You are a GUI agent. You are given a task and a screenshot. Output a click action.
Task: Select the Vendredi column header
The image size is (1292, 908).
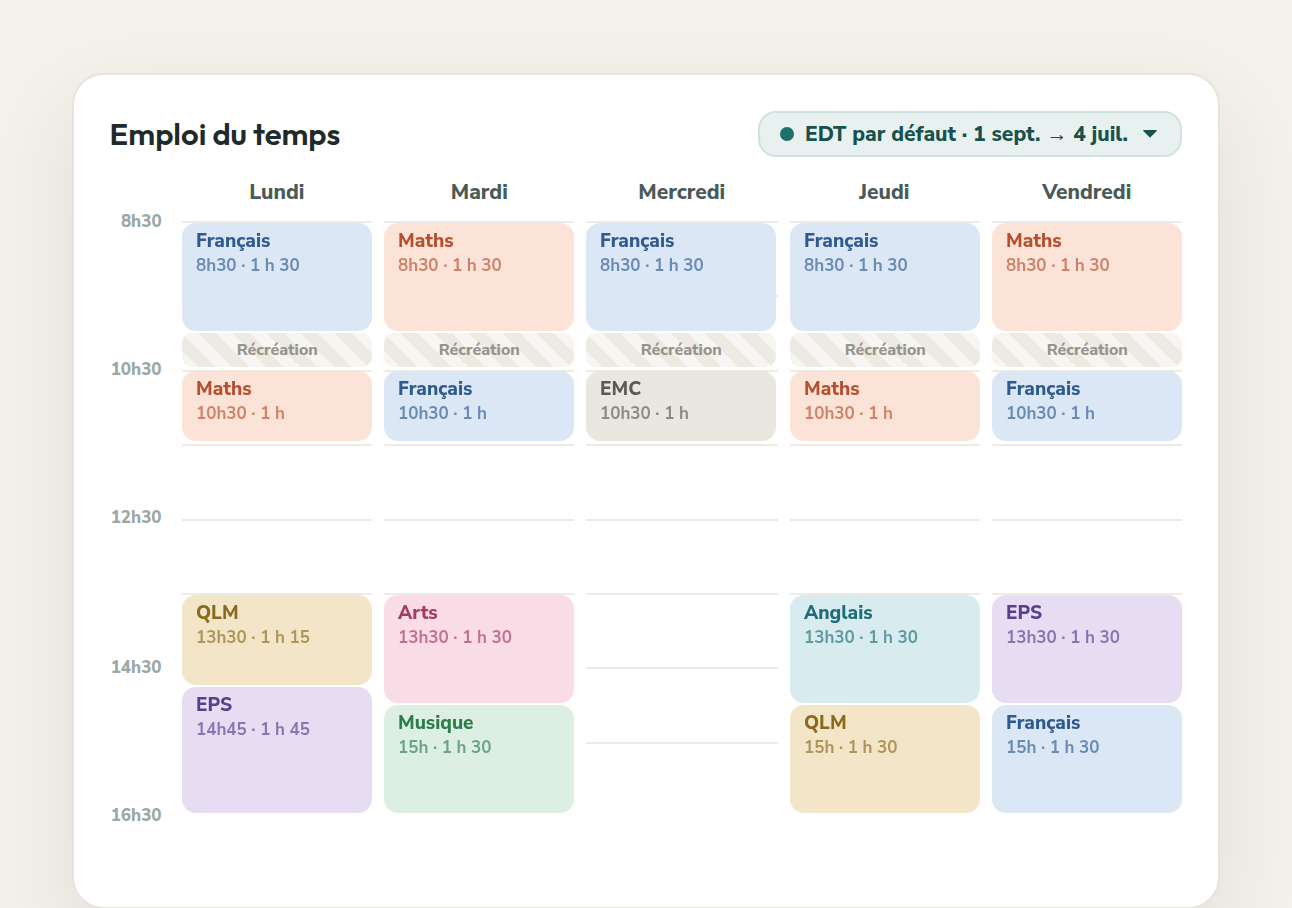[x=1087, y=192]
